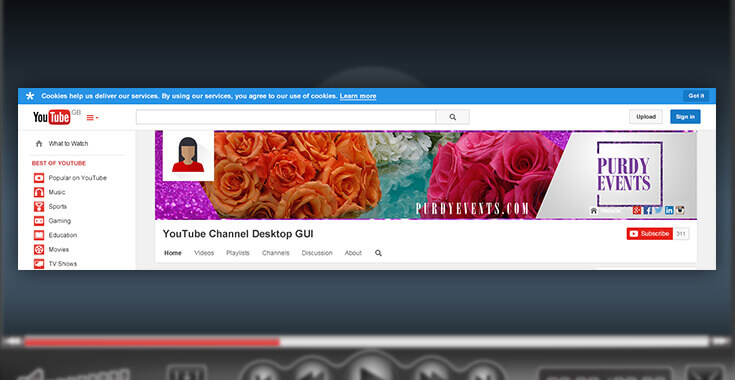
Task: Click the TV Shows icon
Action: tap(39, 264)
